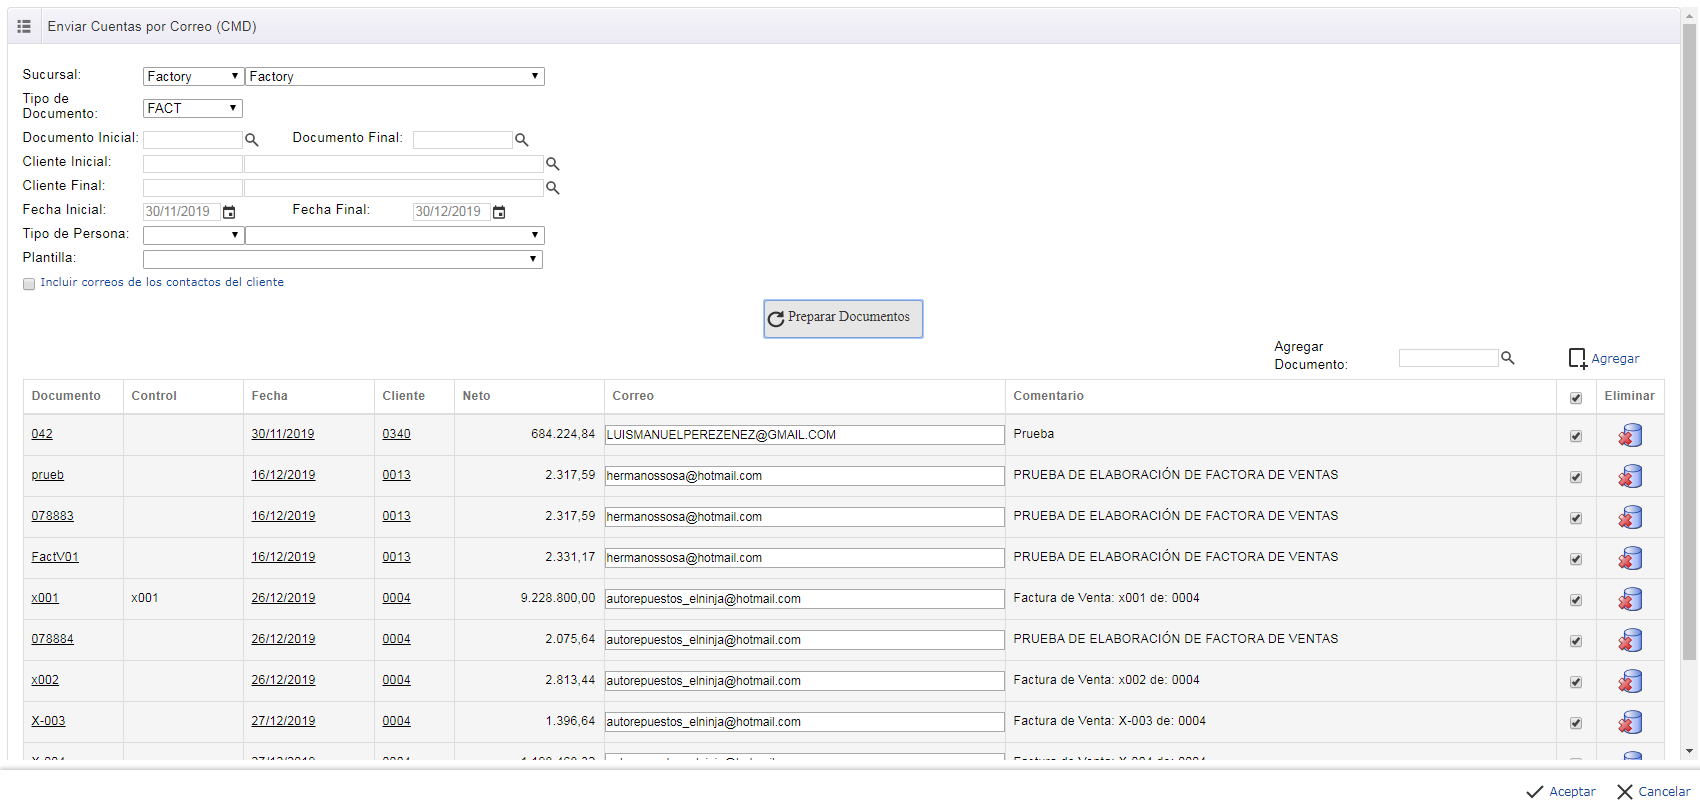The image size is (1700, 809).
Task: Uncheck the checkbox for document prueb
Action: click(1576, 477)
